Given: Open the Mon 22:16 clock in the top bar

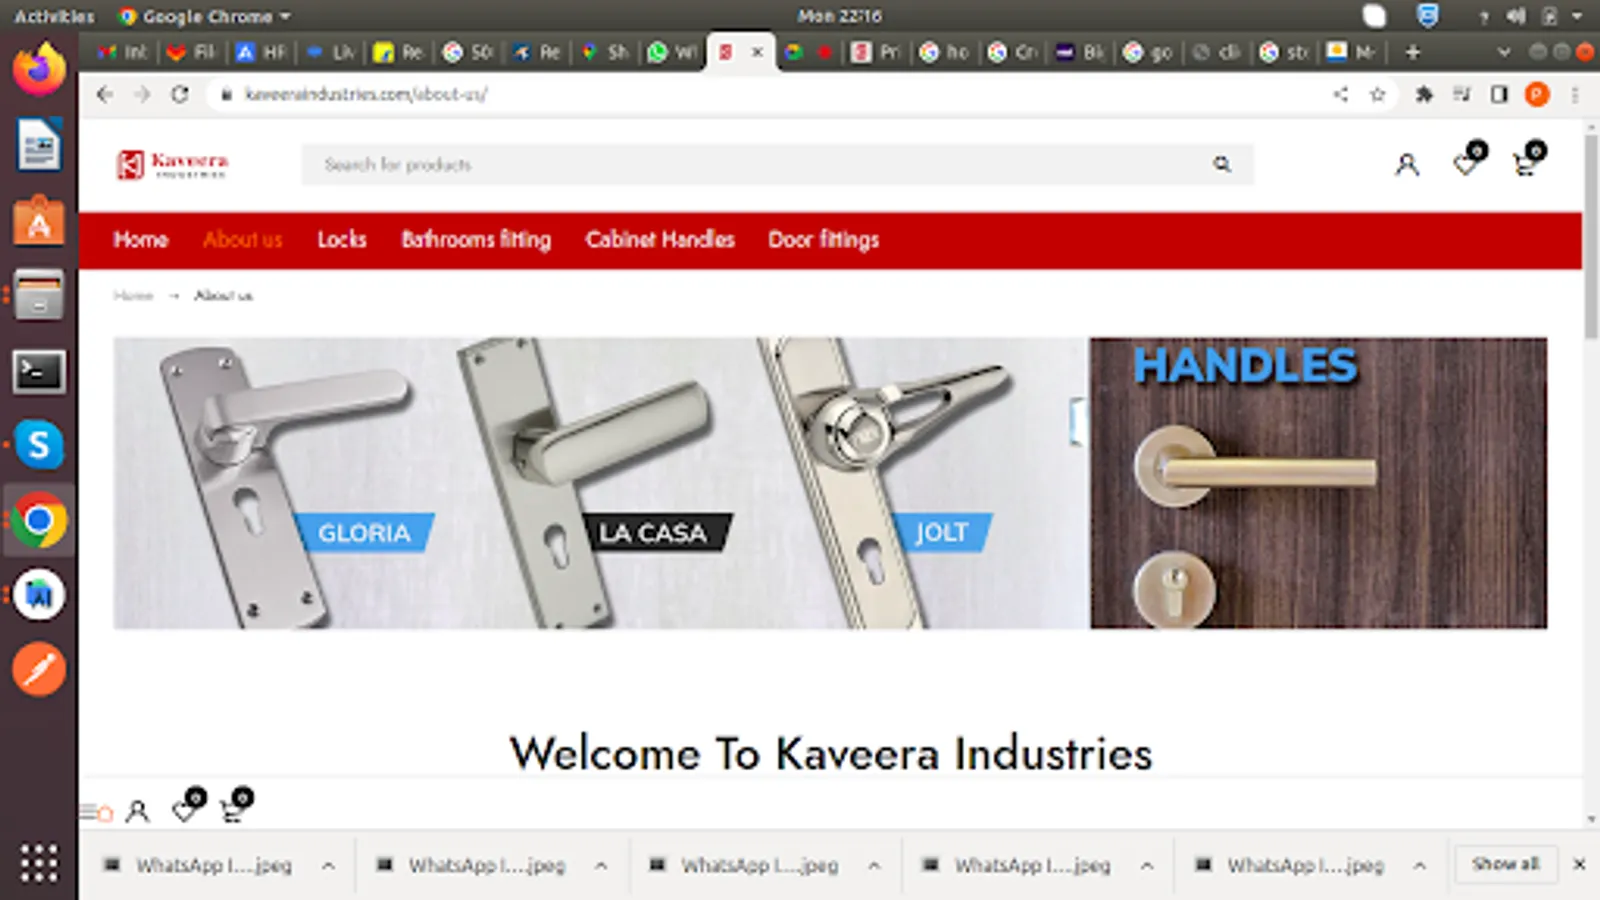Looking at the screenshot, I should point(840,16).
